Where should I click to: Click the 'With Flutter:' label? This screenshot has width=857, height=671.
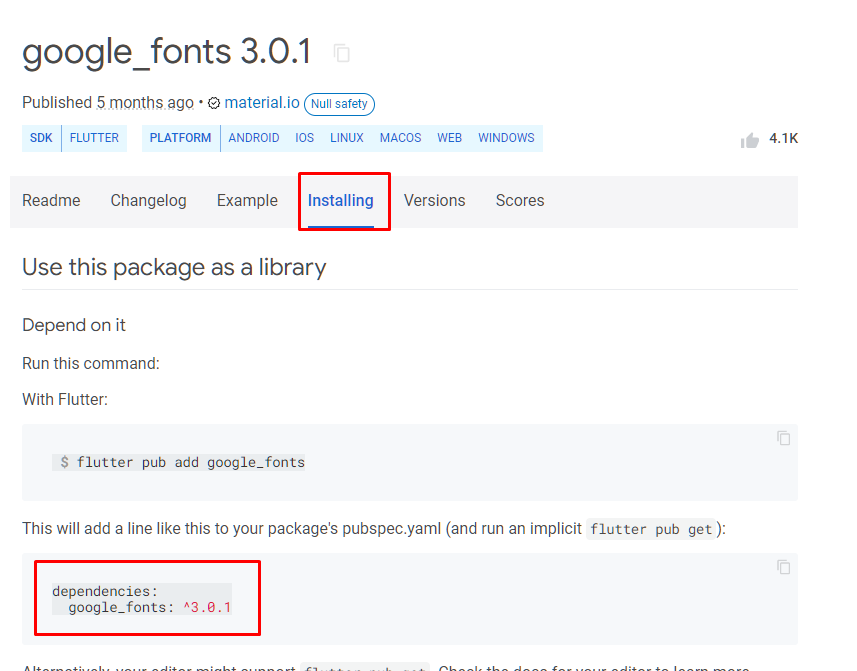tap(65, 399)
